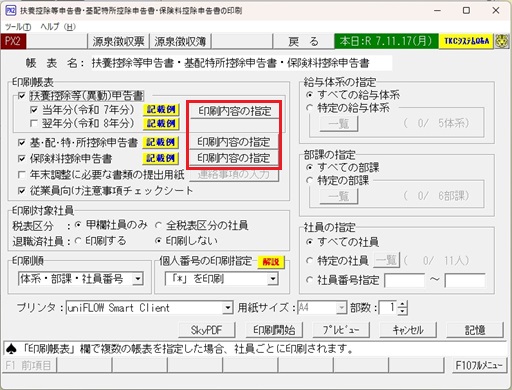Select すべての給与体系 radio button
The height and width of the screenshot is (390, 512).
point(309,95)
